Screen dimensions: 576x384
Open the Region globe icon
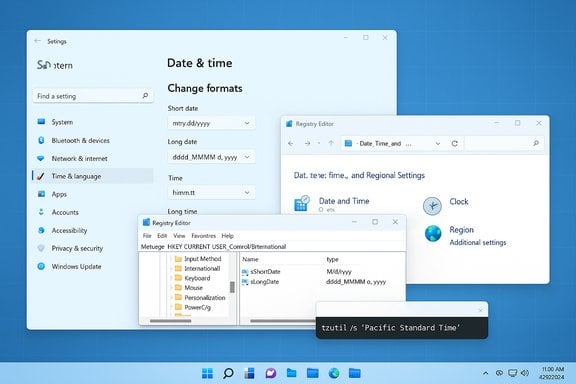click(x=433, y=233)
